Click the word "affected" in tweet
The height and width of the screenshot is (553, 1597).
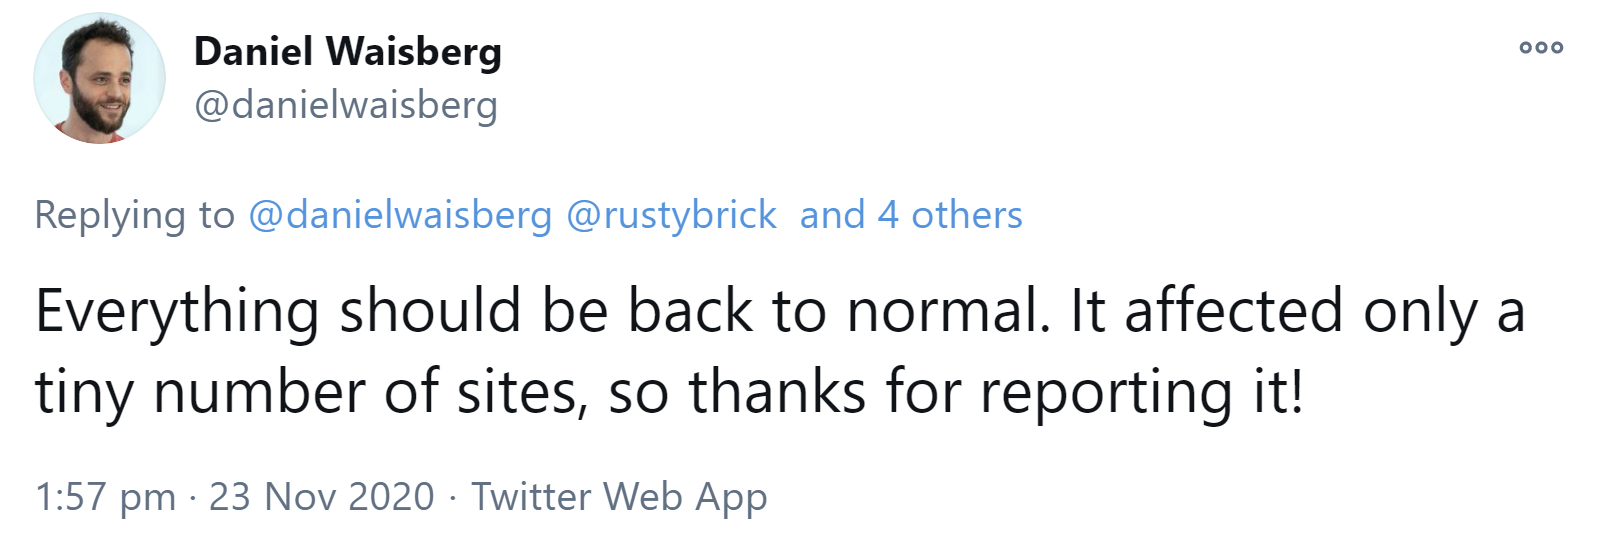pyautogui.click(x=1233, y=311)
